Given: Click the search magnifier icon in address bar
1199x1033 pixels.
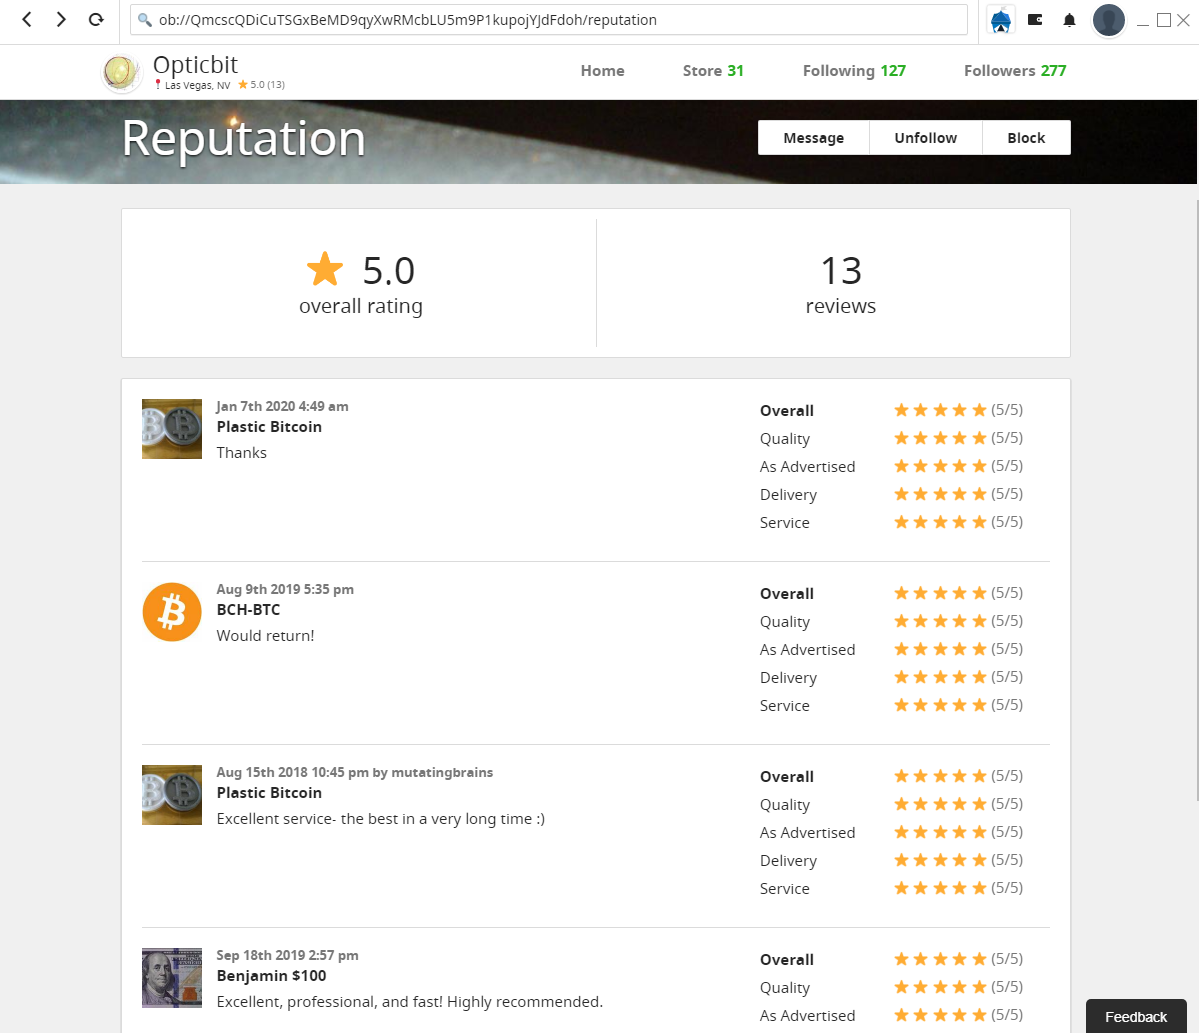Looking at the screenshot, I should tap(145, 21).
